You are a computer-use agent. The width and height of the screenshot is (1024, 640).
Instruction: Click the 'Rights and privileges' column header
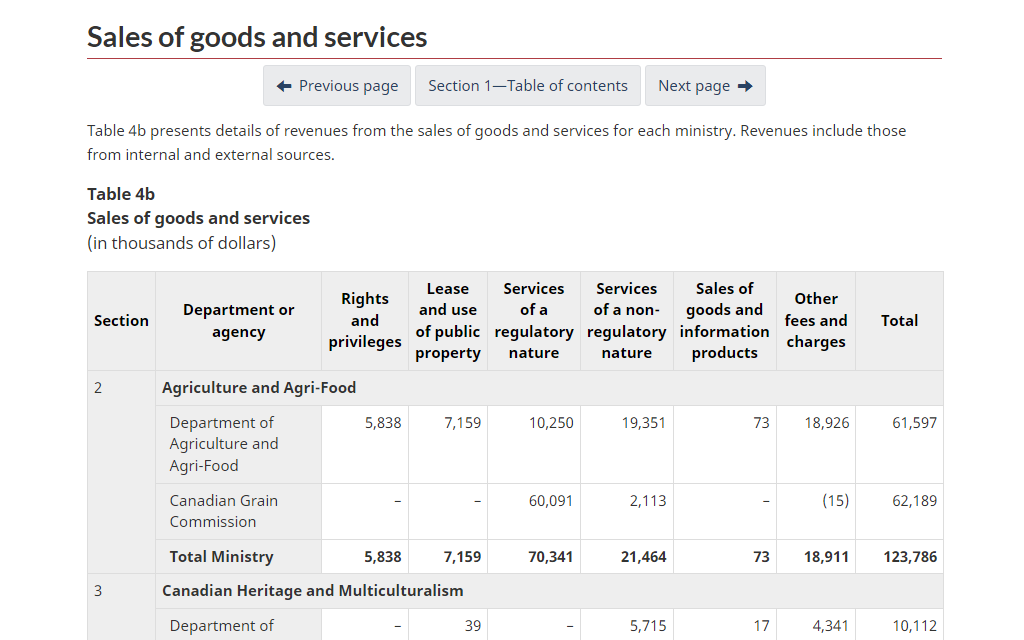365,320
